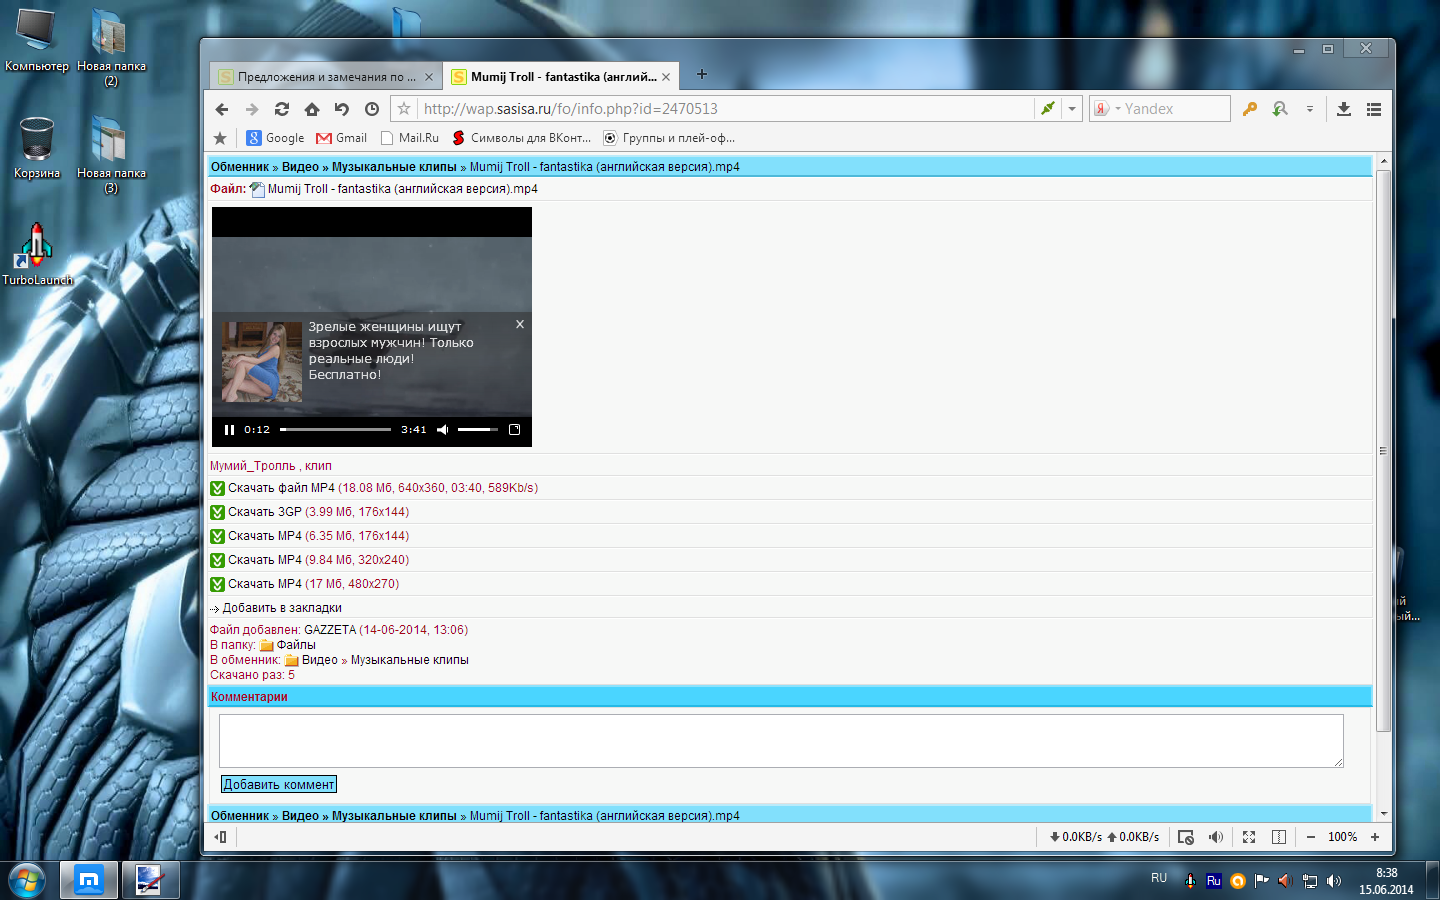Expand the address bar URL dropdown
This screenshot has height=900, width=1440.
point(1072,109)
